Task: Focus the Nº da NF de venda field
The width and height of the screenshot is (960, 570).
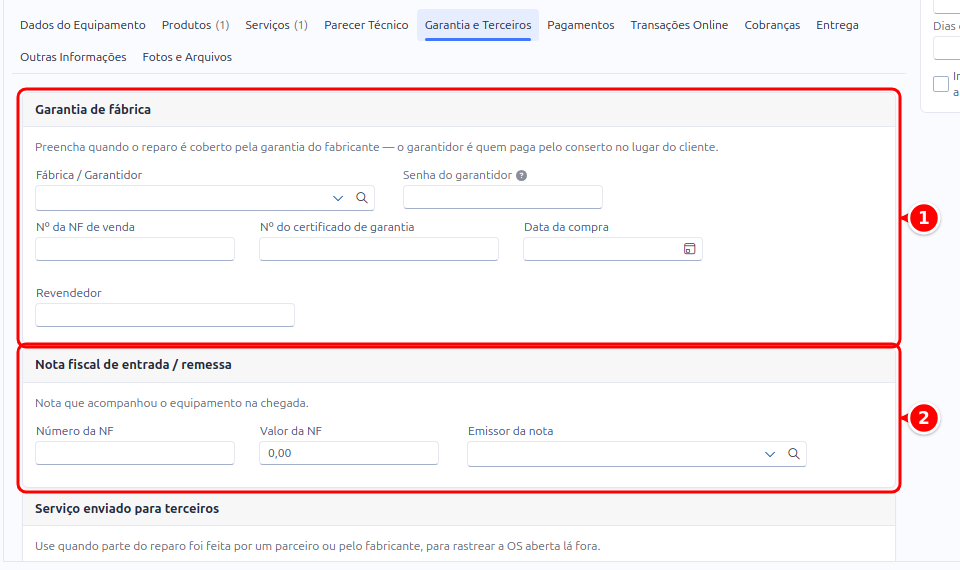Action: coord(135,249)
